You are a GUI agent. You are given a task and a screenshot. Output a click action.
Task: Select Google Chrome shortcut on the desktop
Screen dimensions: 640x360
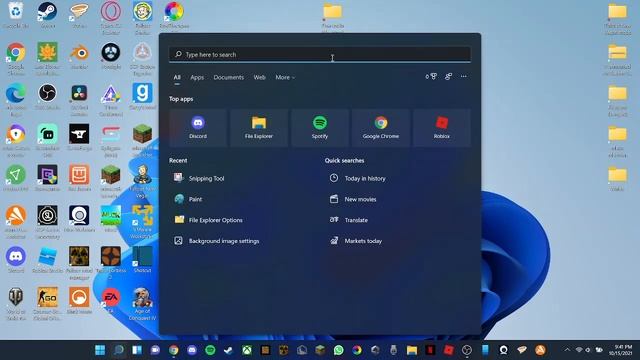click(16, 59)
